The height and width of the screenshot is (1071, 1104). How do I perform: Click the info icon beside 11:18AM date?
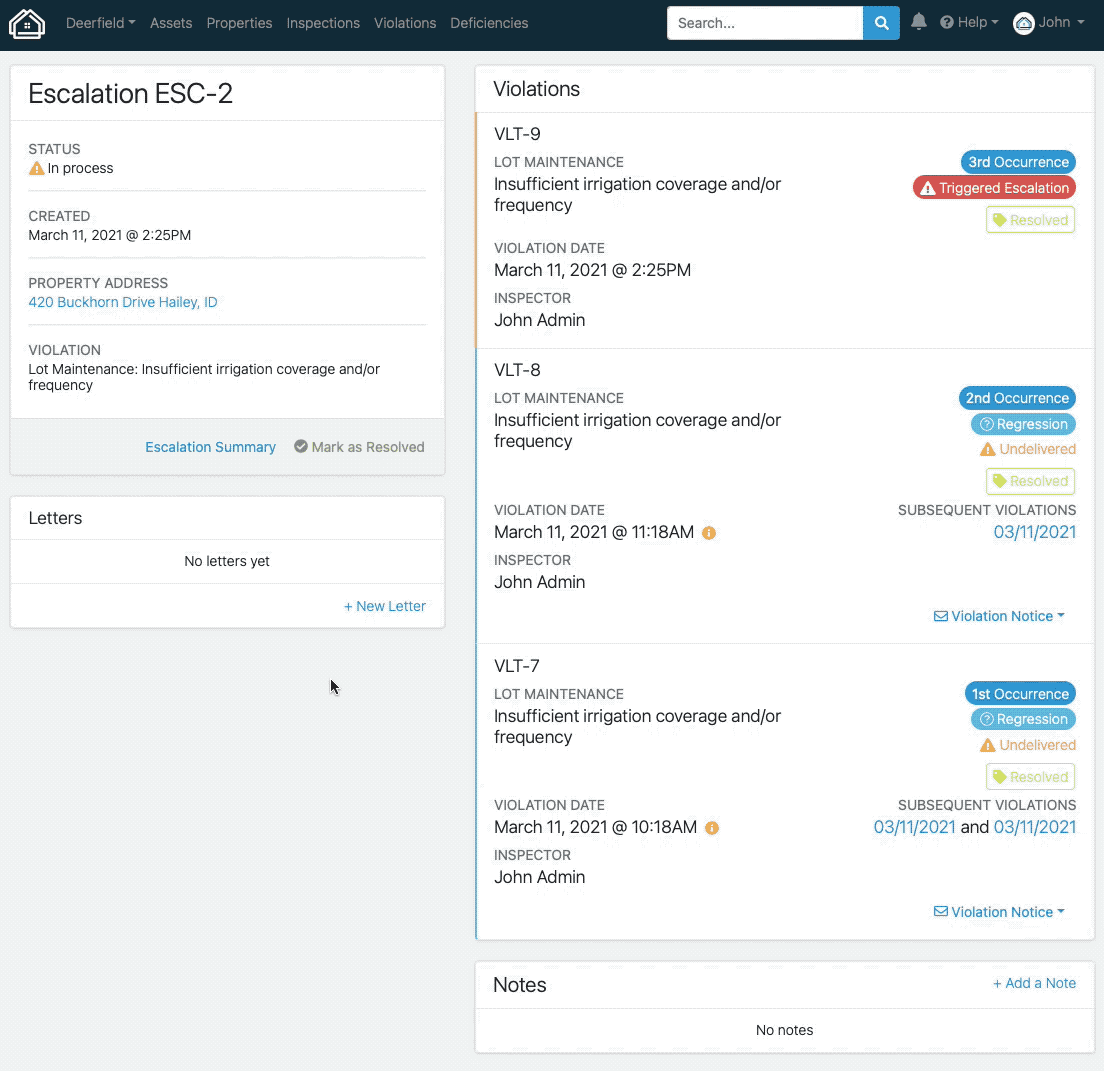click(709, 533)
